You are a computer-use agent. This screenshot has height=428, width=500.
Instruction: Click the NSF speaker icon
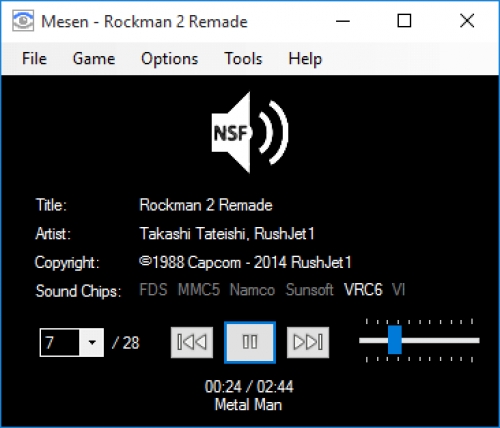click(x=250, y=132)
